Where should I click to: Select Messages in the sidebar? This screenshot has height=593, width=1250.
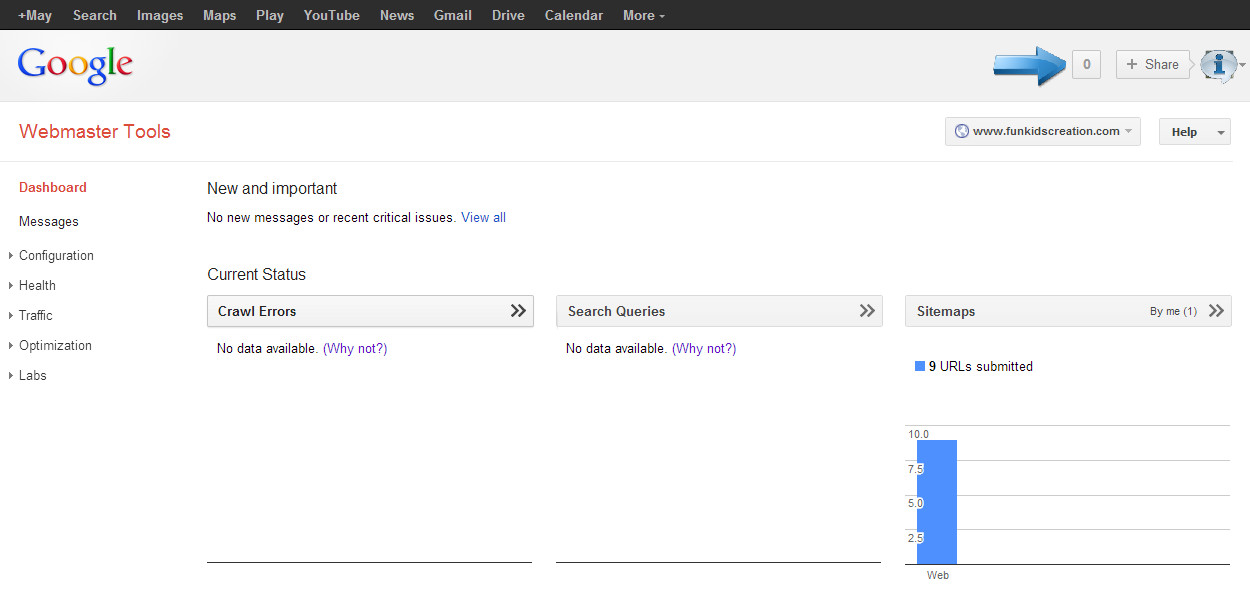point(49,221)
